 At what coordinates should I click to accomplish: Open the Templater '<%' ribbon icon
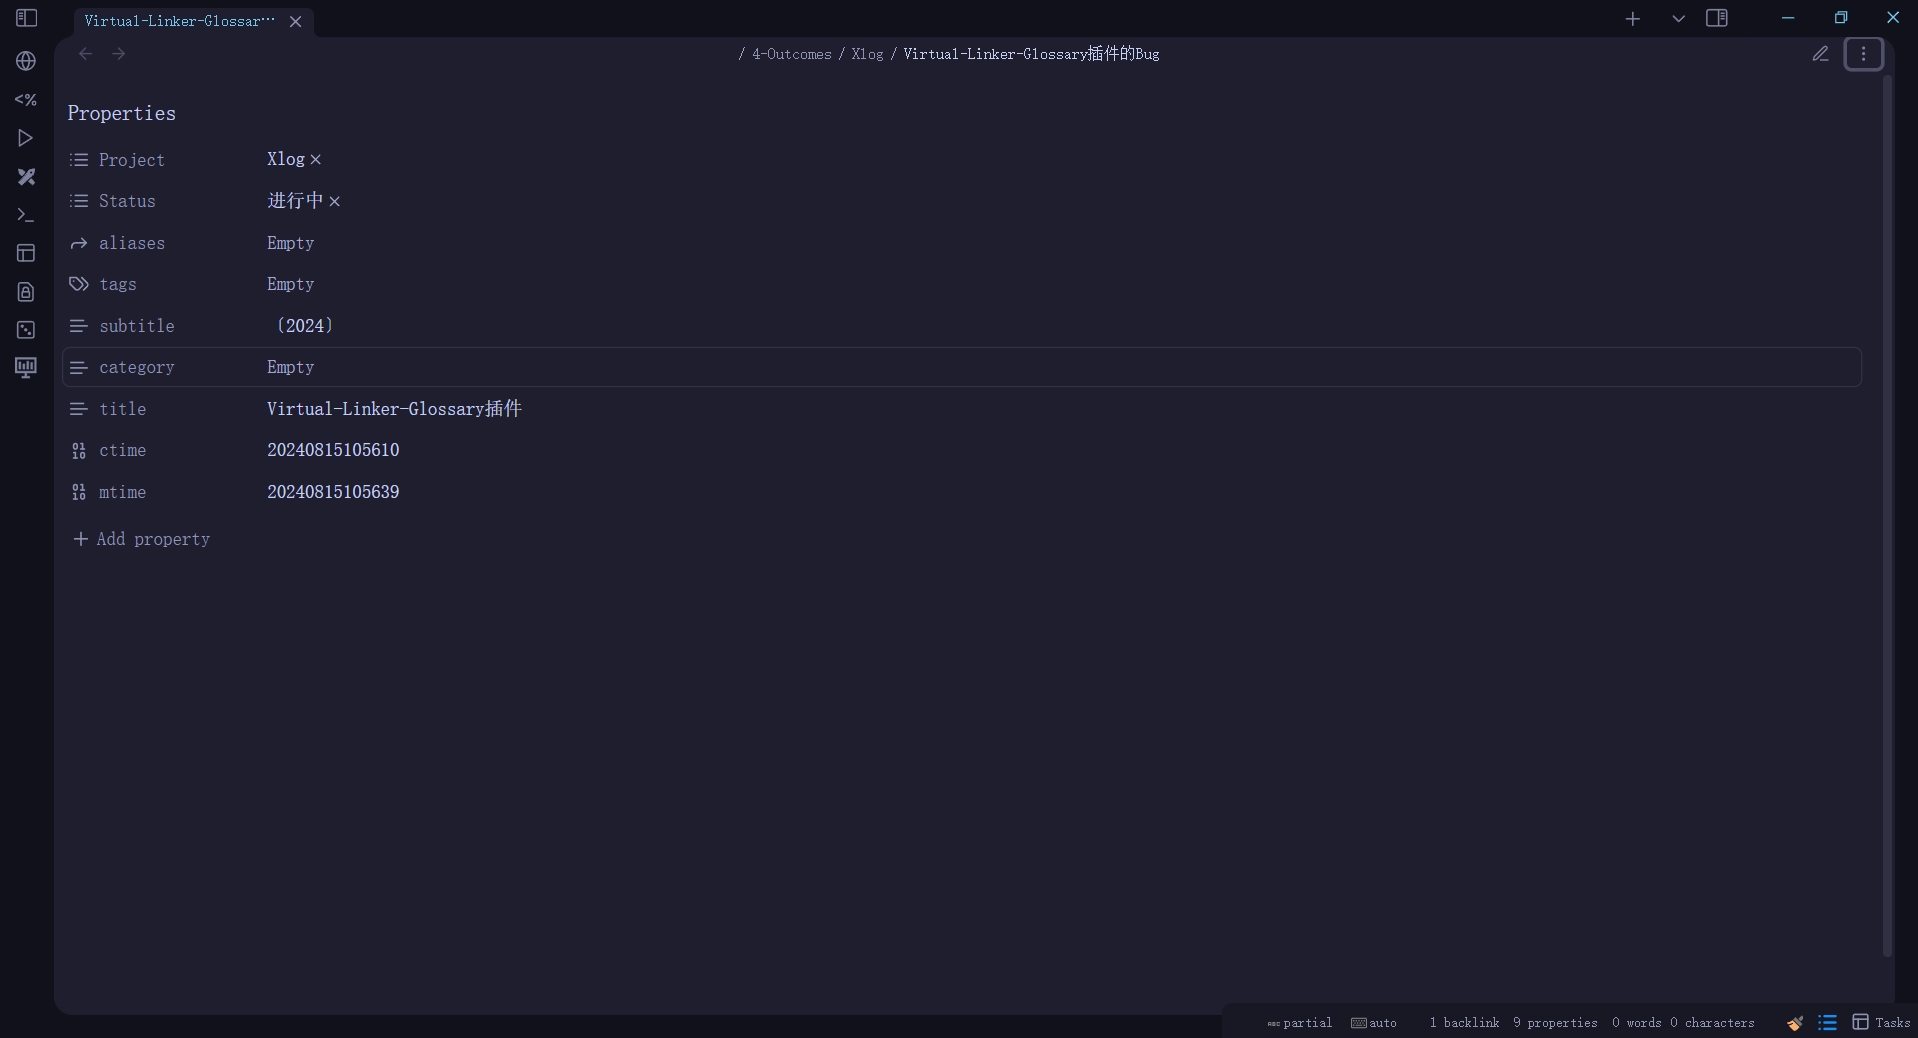point(26,100)
